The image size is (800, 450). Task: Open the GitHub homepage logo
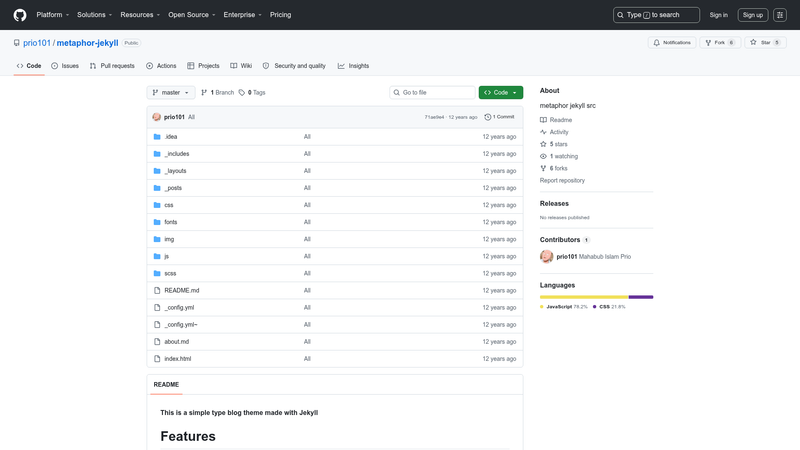click(x=20, y=15)
